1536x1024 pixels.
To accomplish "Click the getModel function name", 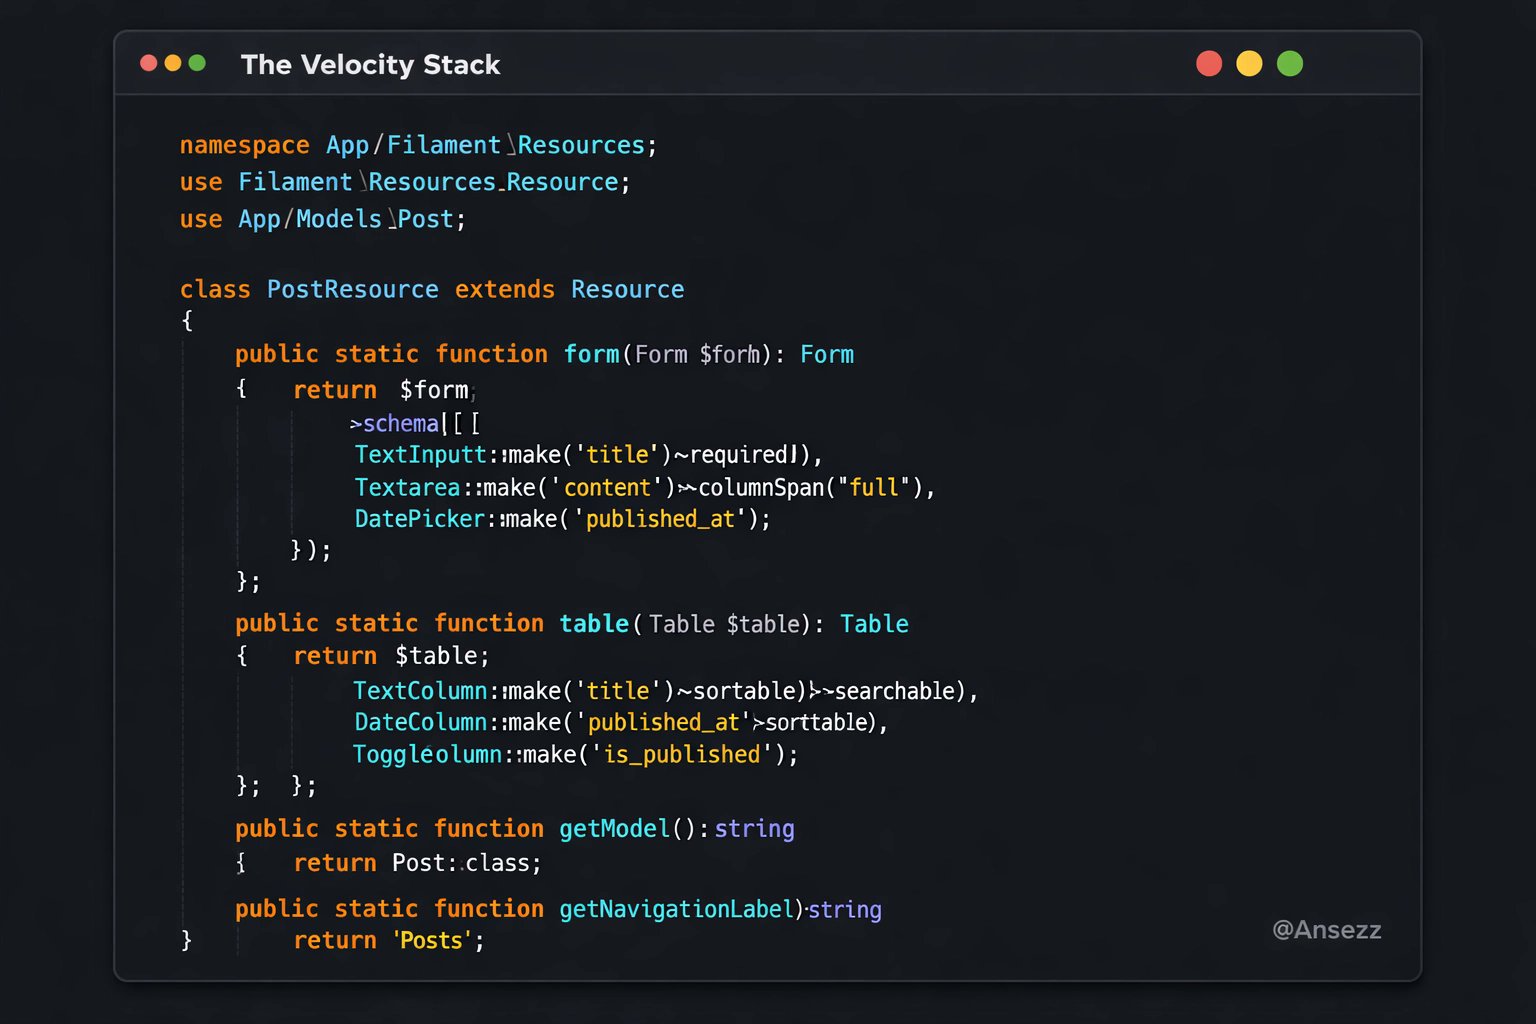I will click(614, 829).
